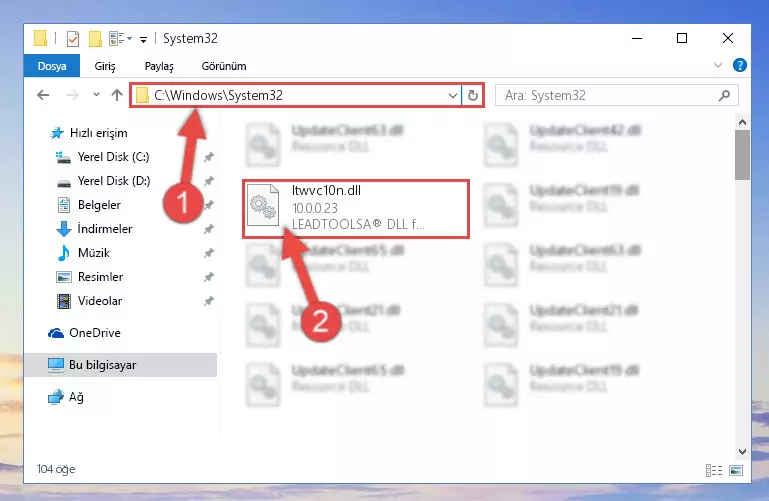
Task: Open recent locations dropdown arrow
Action: 96,95
